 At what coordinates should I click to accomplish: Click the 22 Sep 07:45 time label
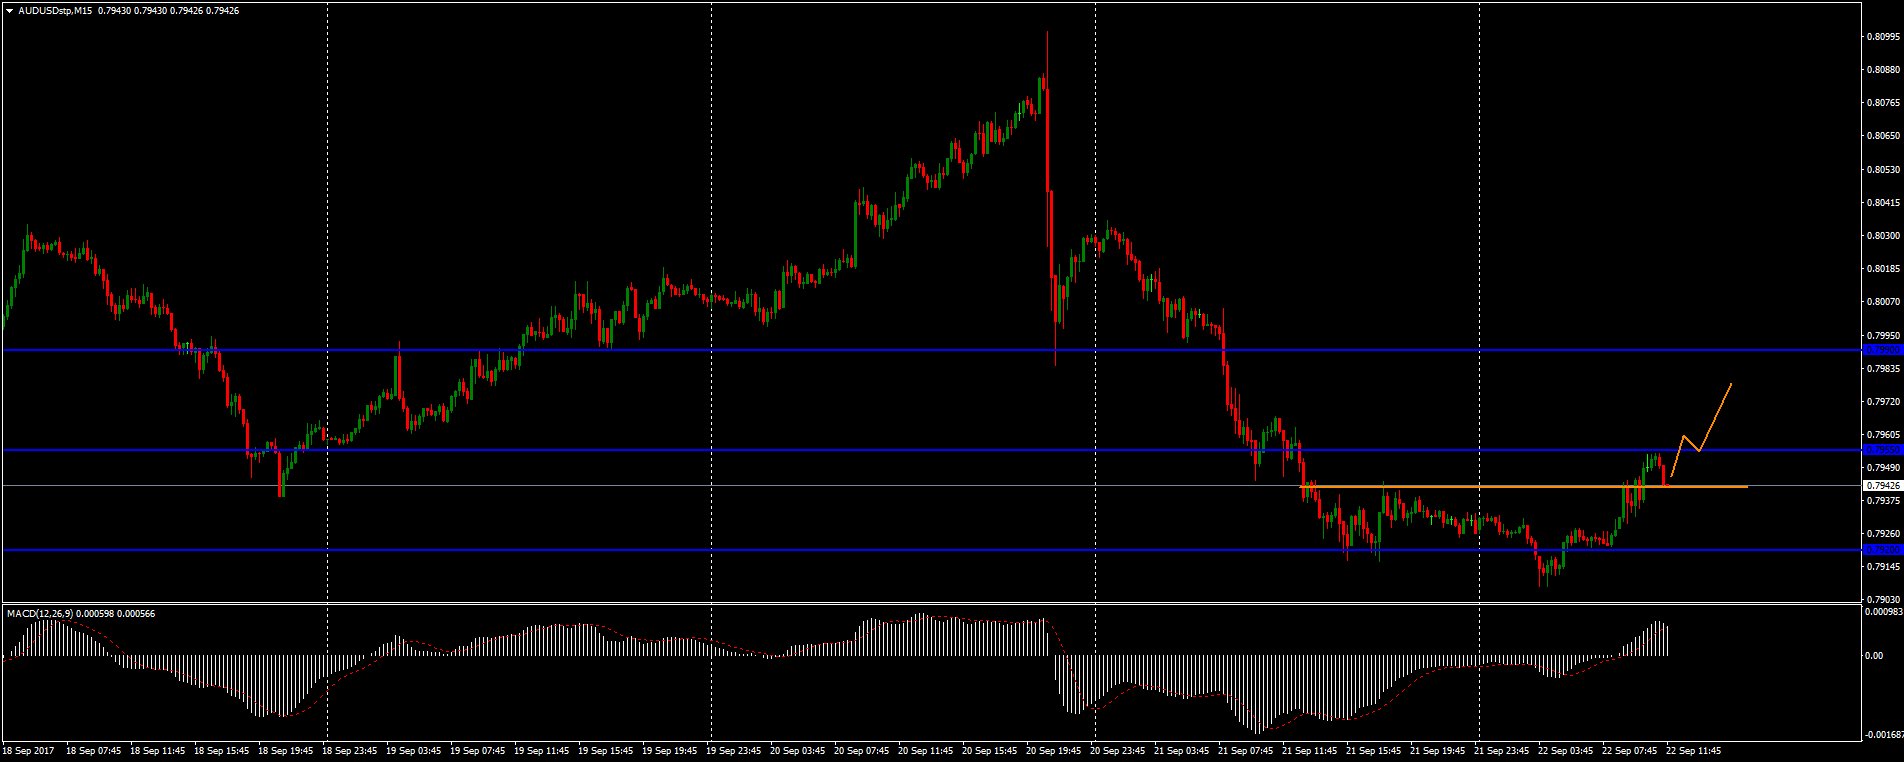[1632, 749]
